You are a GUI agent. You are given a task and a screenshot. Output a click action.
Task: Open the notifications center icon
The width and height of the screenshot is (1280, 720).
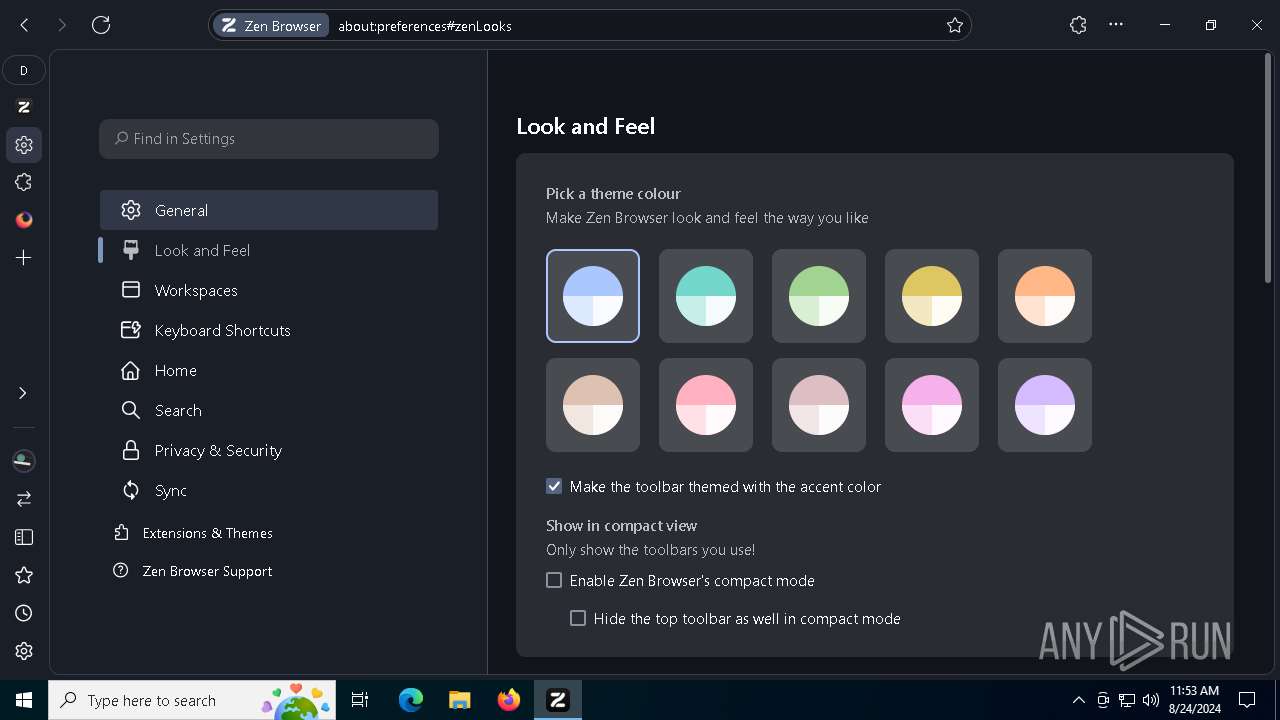[x=1247, y=700]
